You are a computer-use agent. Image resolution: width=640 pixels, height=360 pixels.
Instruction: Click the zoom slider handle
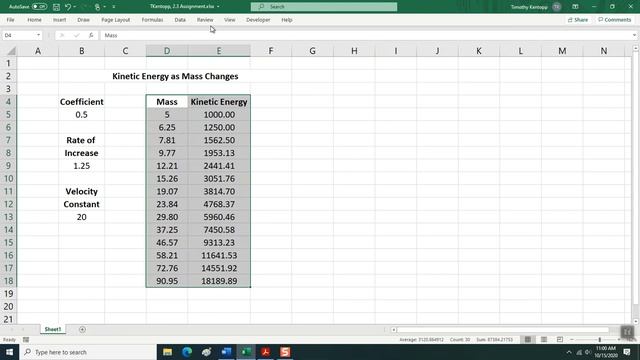pos(600,340)
